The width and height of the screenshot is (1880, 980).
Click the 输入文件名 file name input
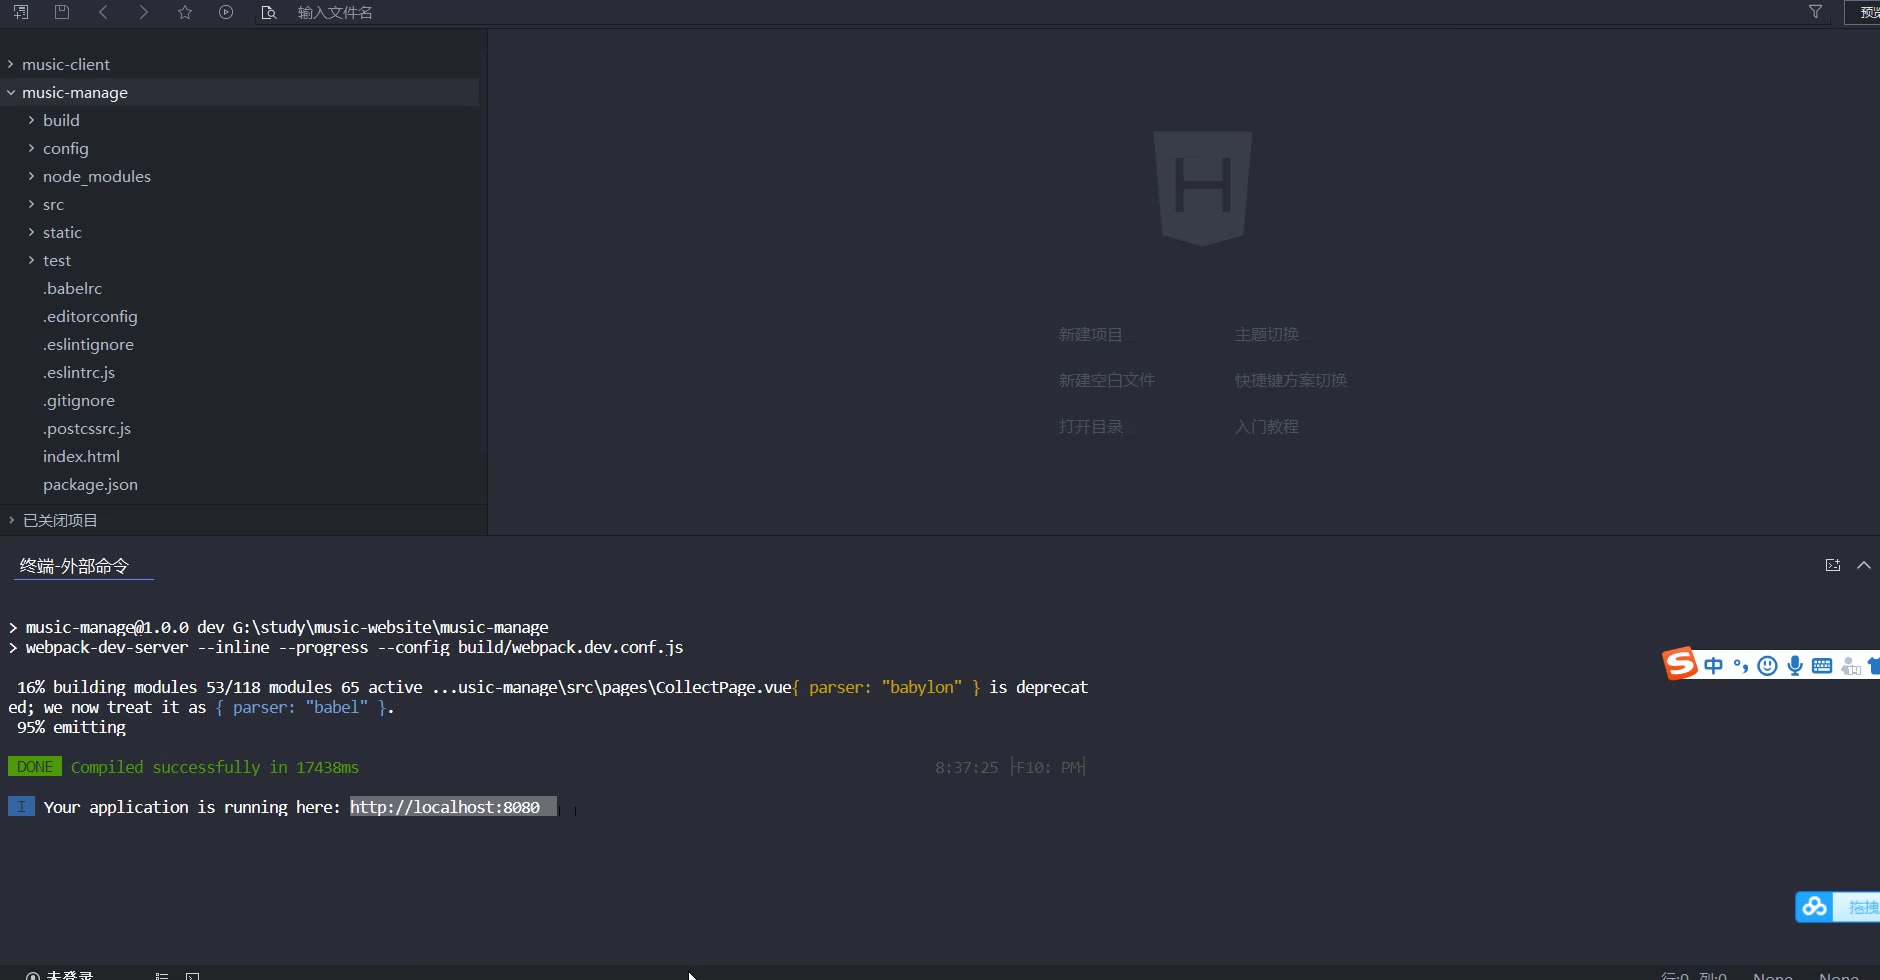[x=335, y=12]
